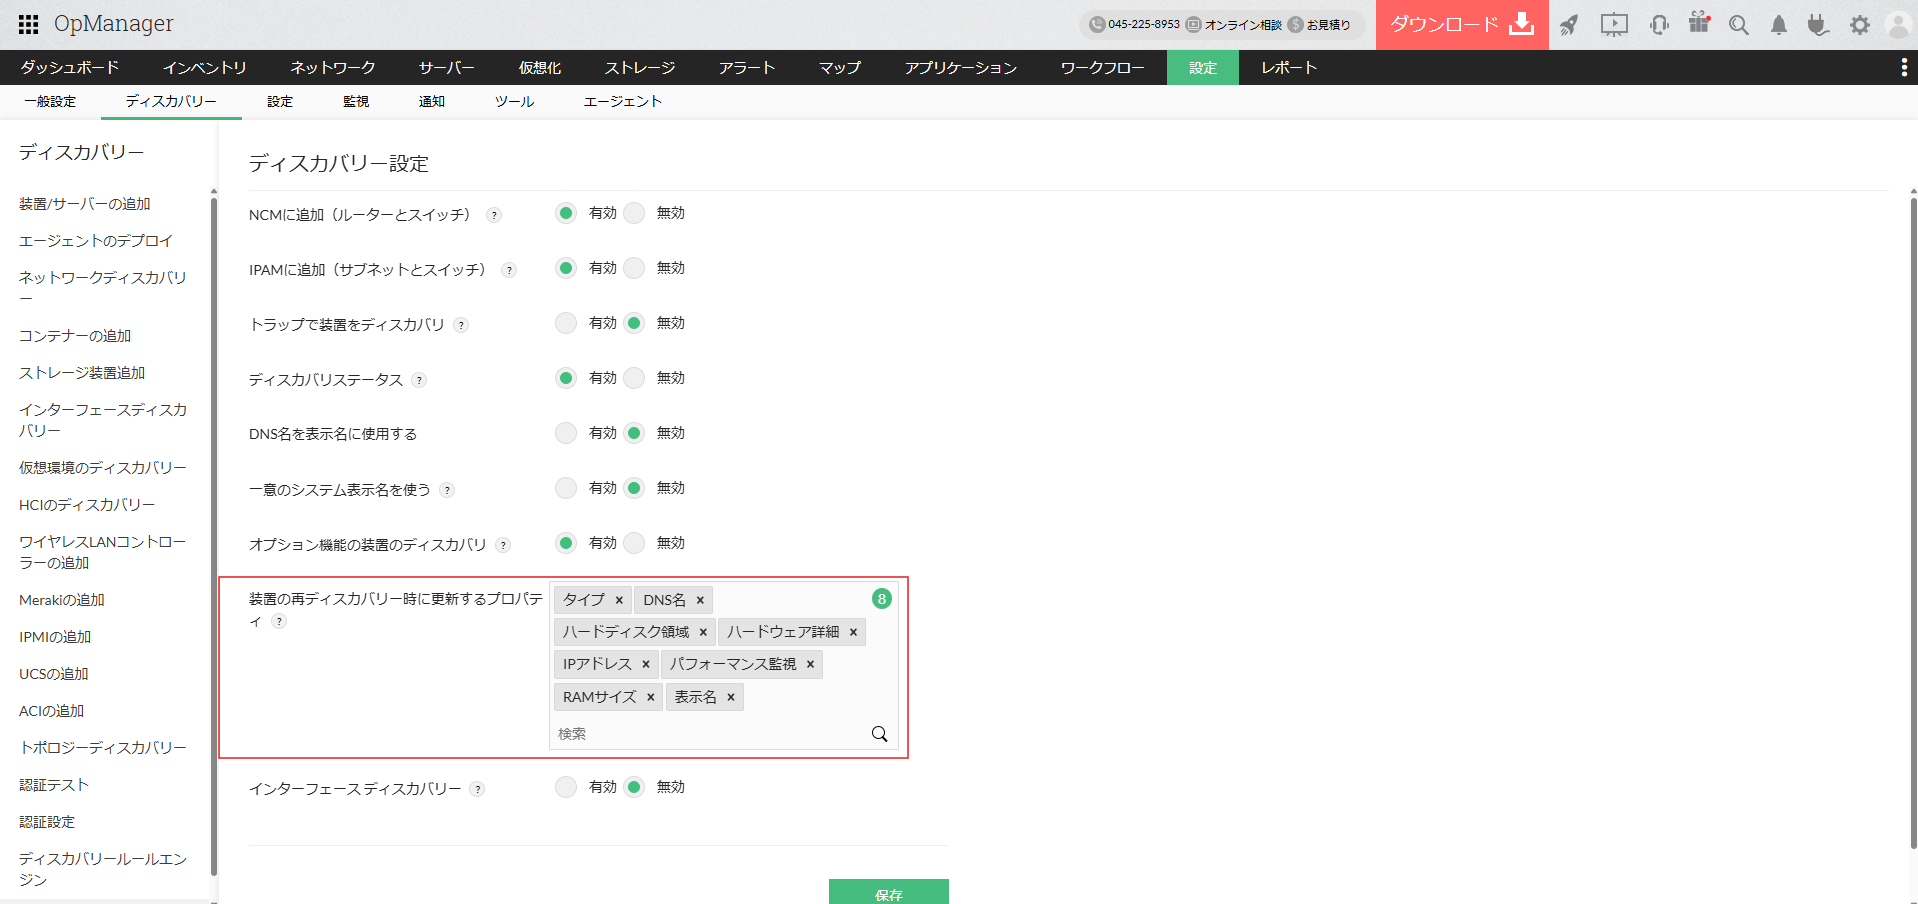The image size is (1918, 904).
Task: Open the presentation video icon
Action: point(1614,25)
